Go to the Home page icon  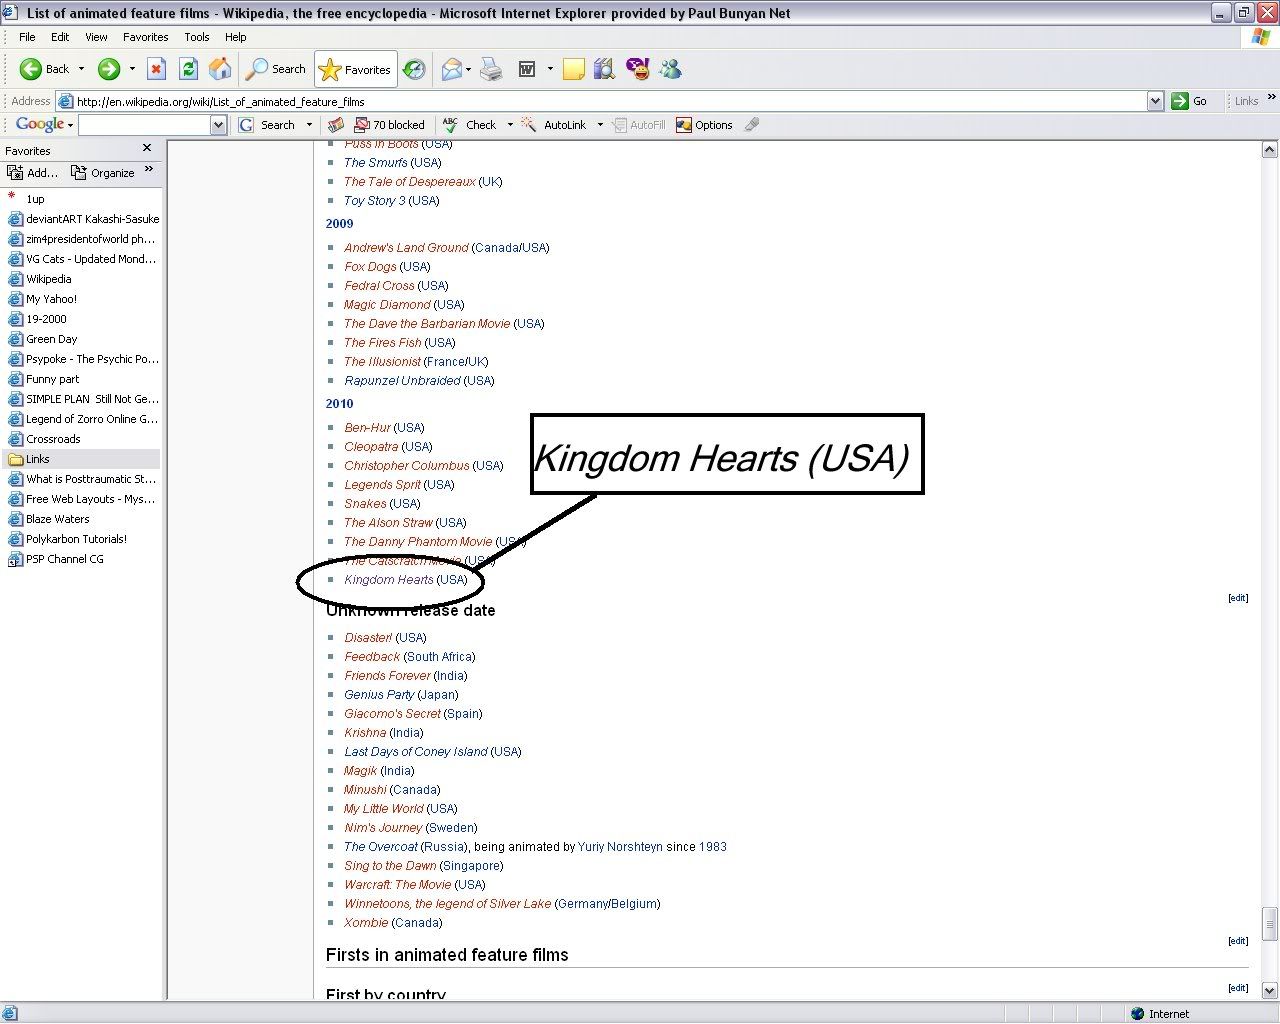pos(220,69)
